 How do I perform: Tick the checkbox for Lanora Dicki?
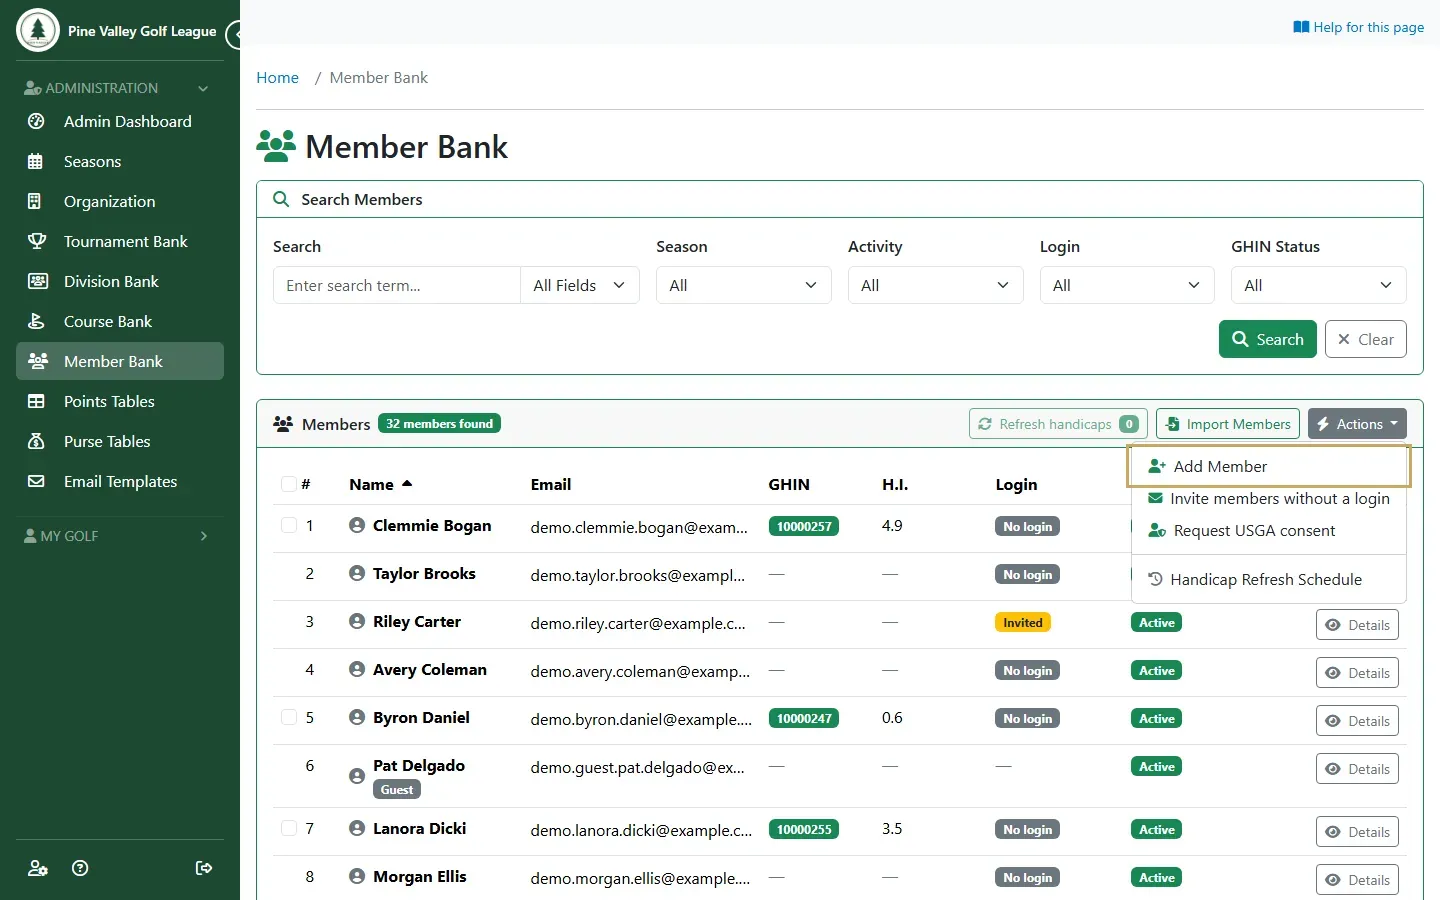pyautogui.click(x=289, y=828)
